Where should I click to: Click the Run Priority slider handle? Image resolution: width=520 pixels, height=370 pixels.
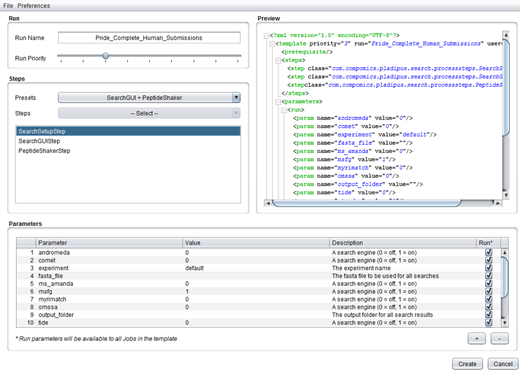105,56
